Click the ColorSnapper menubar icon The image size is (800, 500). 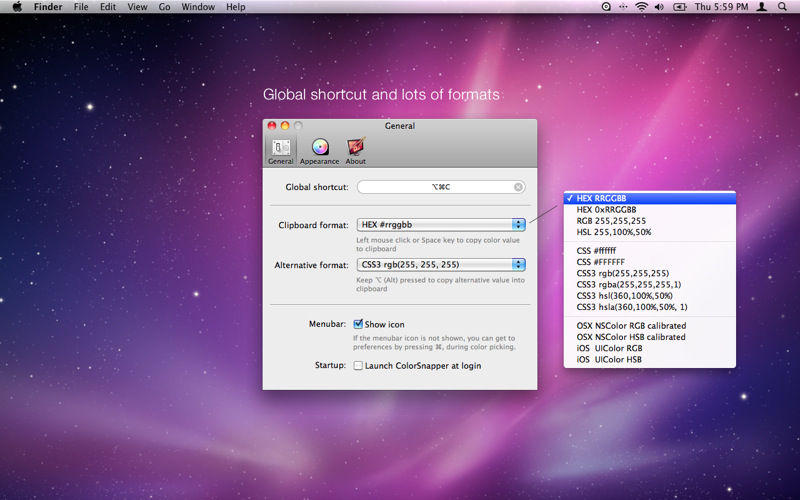[606, 7]
